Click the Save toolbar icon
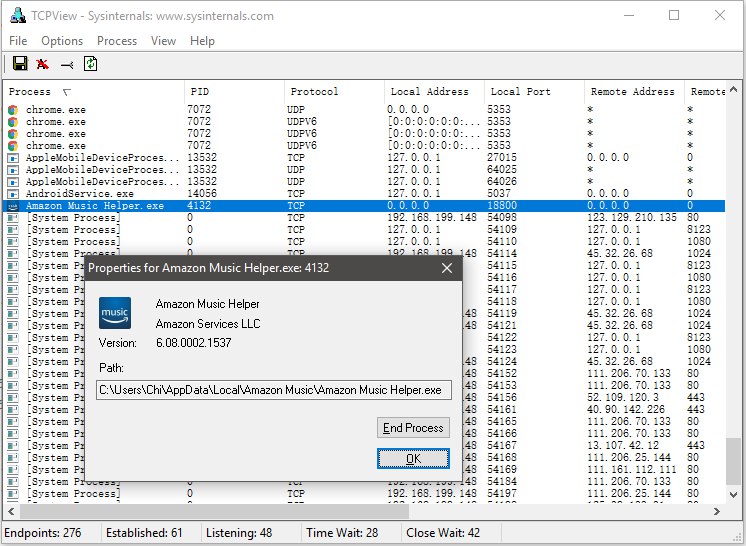The height and width of the screenshot is (546, 746). click(x=20, y=64)
